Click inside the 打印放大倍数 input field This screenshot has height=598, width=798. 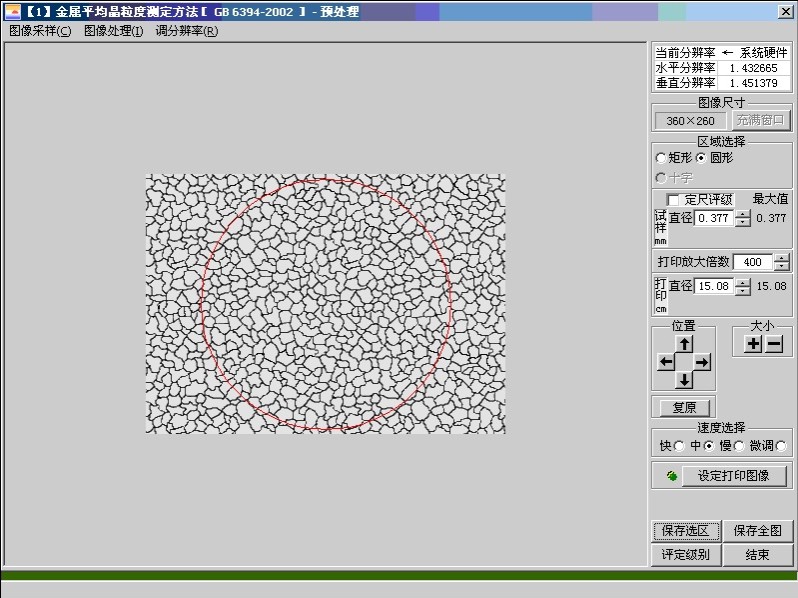click(x=753, y=262)
